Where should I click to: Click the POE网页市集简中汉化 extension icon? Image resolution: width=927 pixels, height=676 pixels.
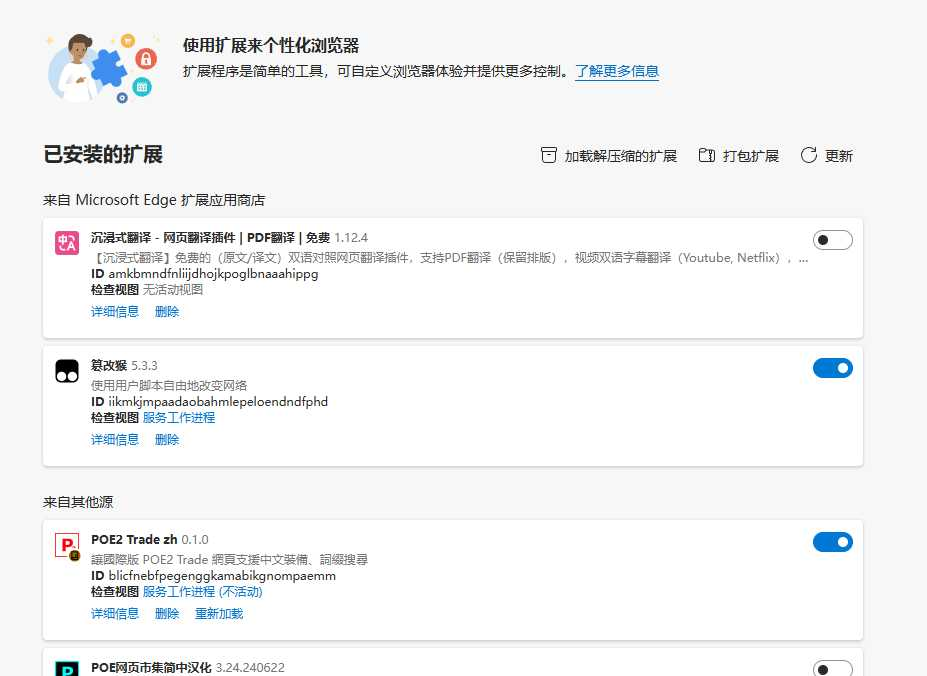[67, 669]
